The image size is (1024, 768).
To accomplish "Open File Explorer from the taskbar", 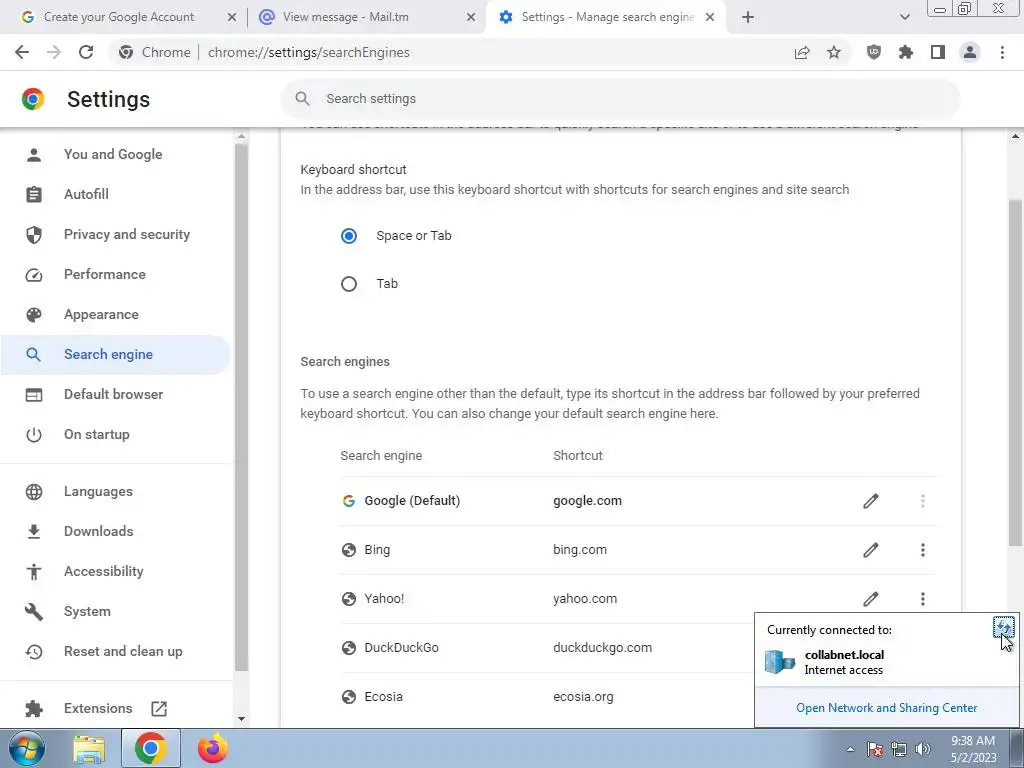I will 89,748.
